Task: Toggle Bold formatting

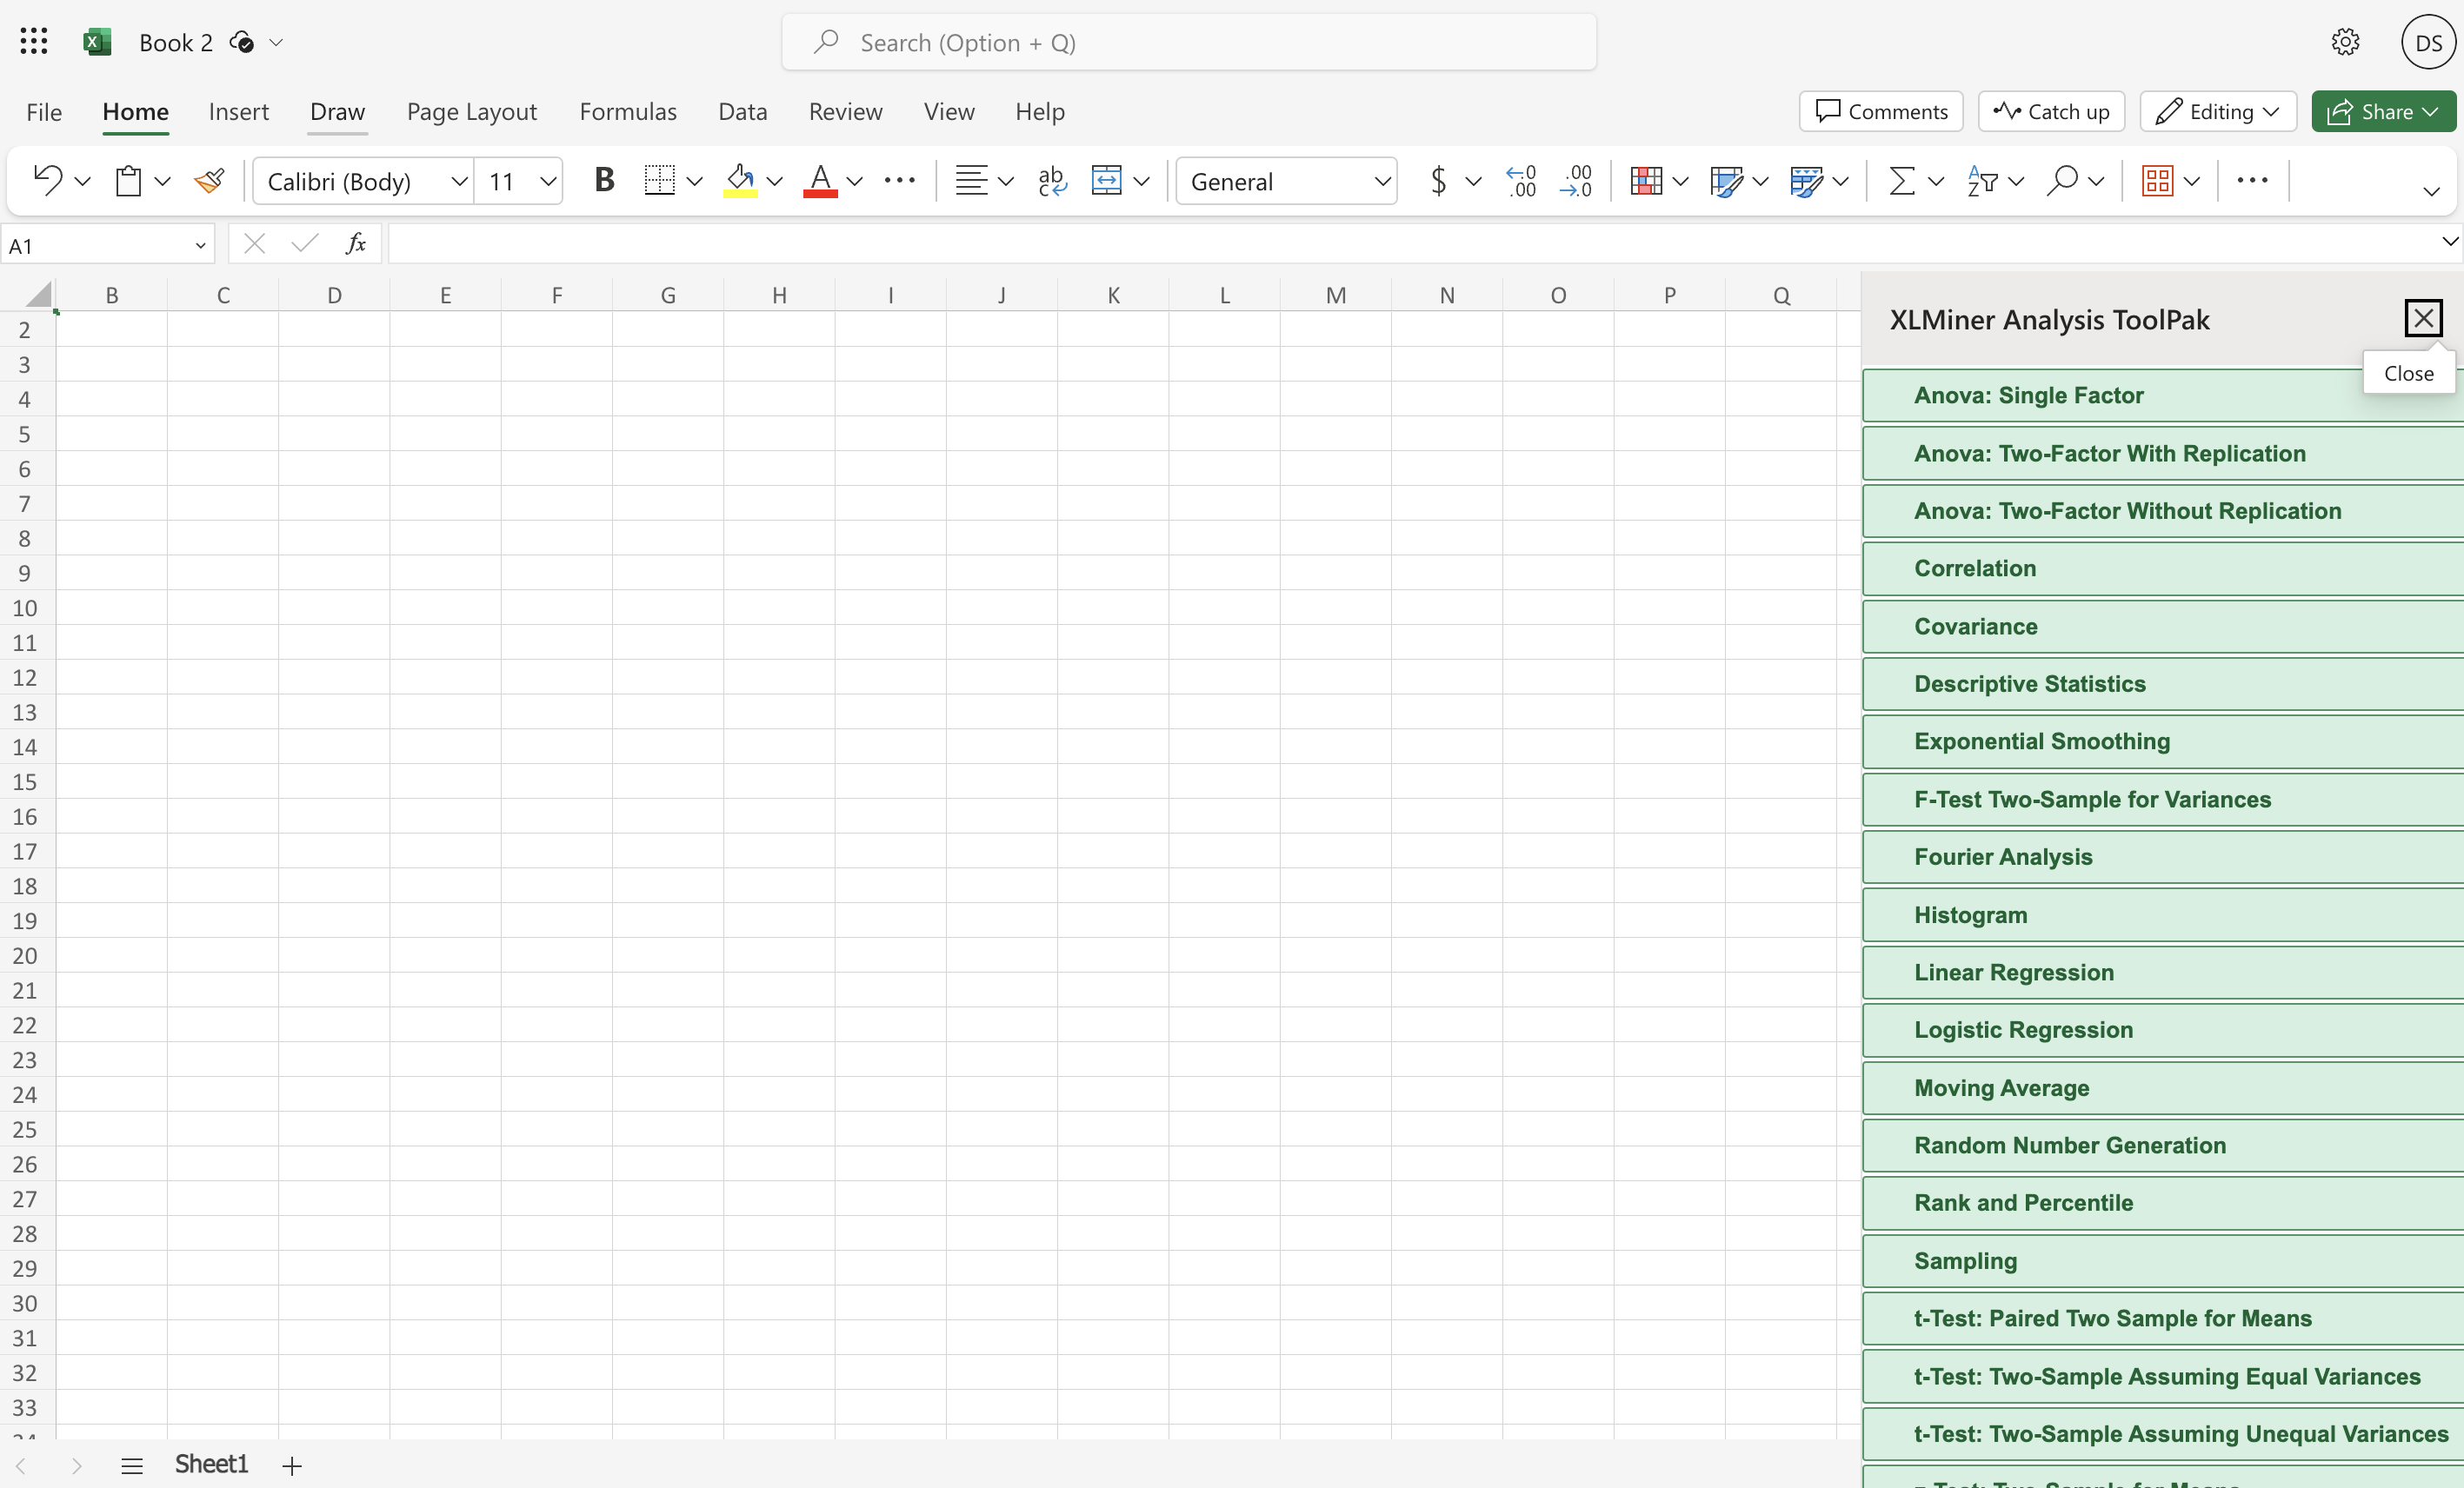Action: (603, 181)
